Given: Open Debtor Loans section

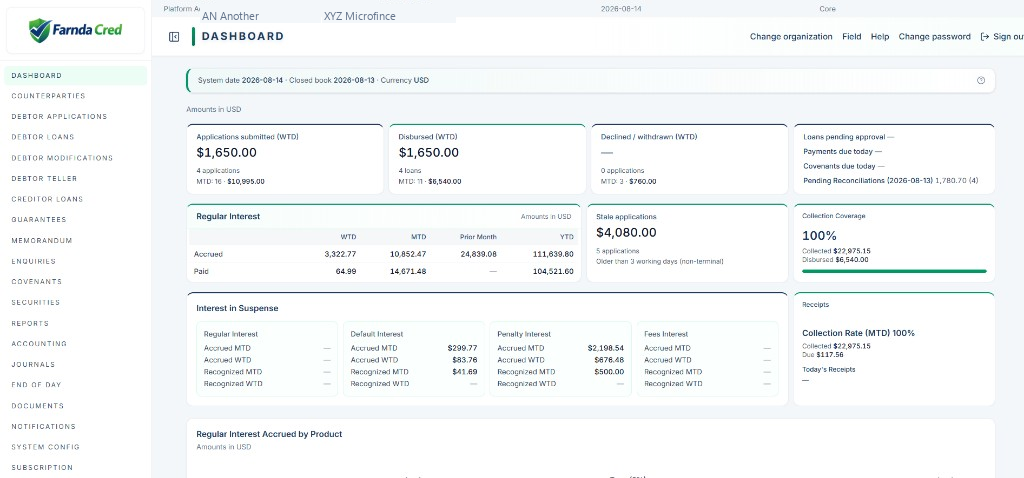Looking at the screenshot, I should pyautogui.click(x=75, y=137).
